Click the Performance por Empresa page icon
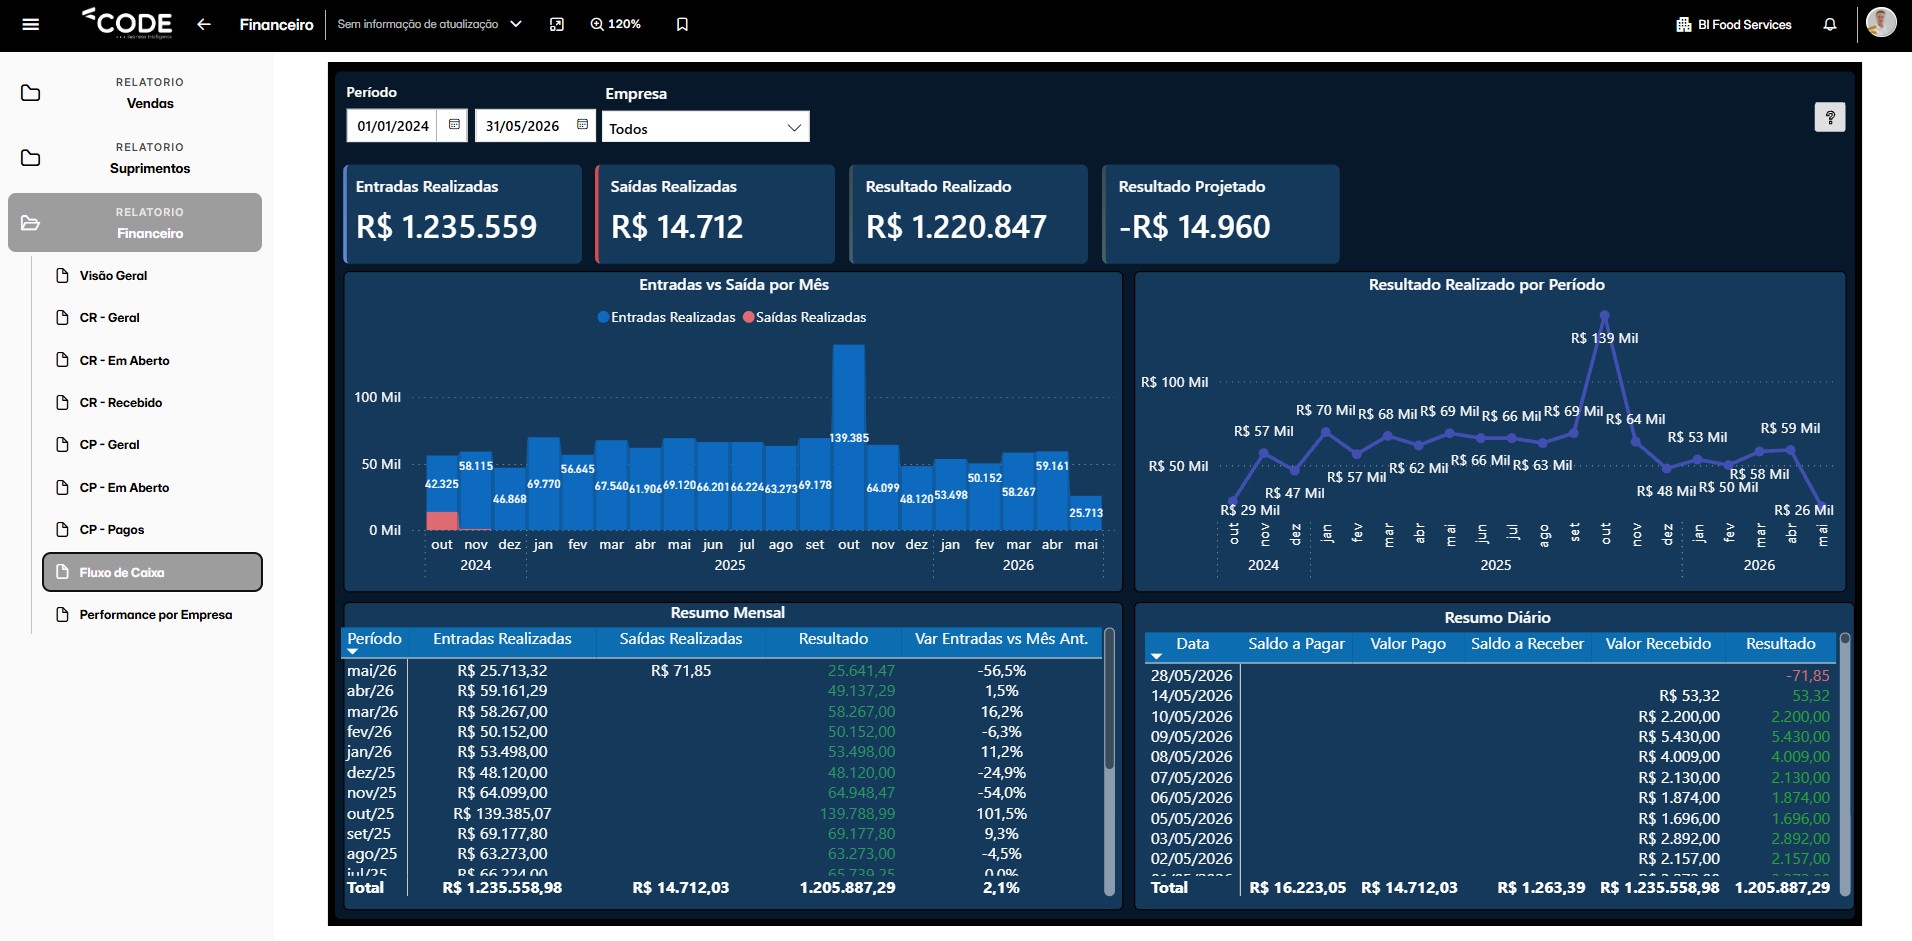 coord(63,615)
